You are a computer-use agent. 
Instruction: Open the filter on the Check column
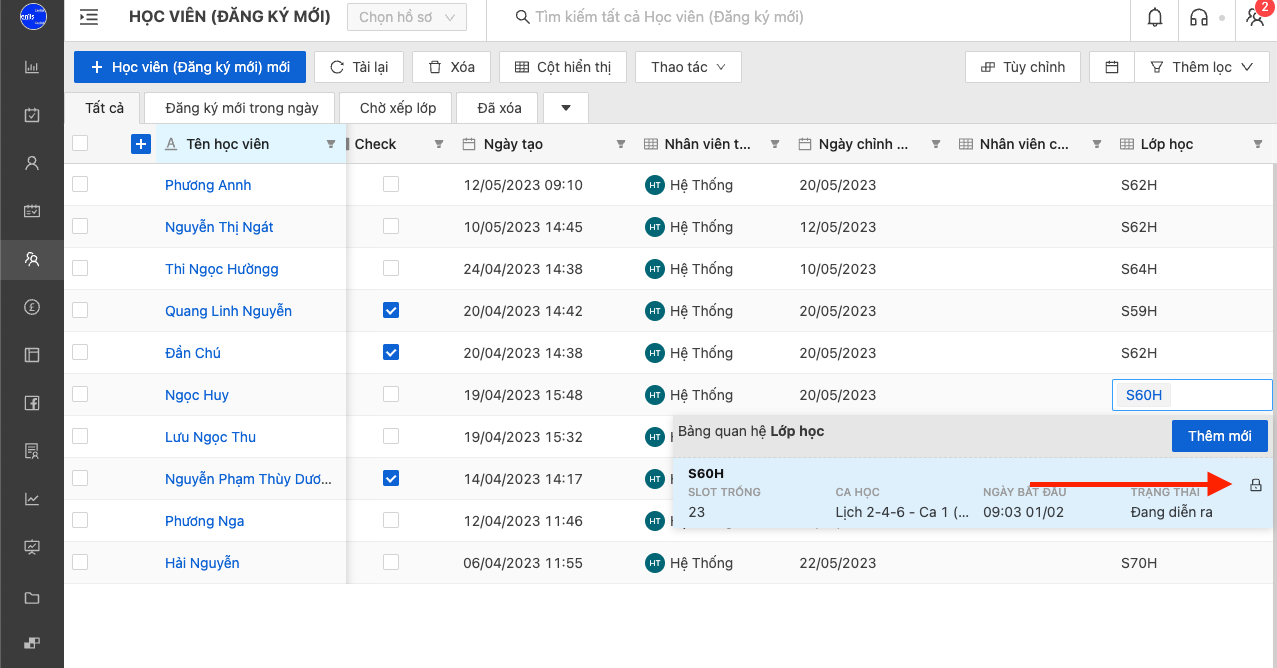coord(438,144)
